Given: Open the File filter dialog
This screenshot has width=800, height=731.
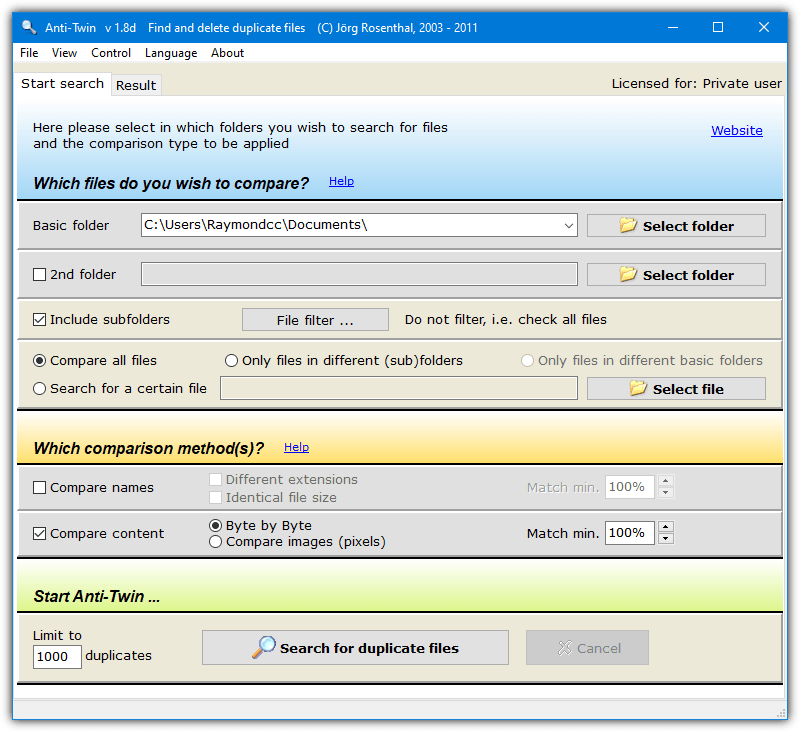Looking at the screenshot, I should click(x=315, y=320).
